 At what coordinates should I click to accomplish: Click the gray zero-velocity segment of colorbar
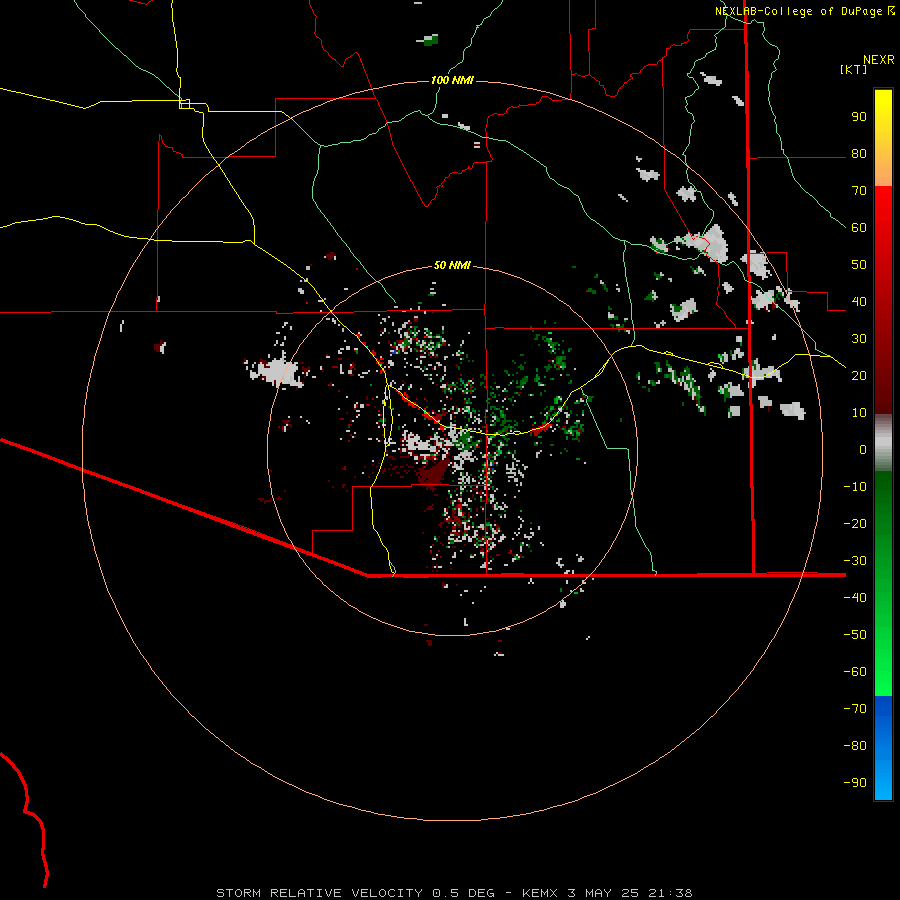pos(883,443)
